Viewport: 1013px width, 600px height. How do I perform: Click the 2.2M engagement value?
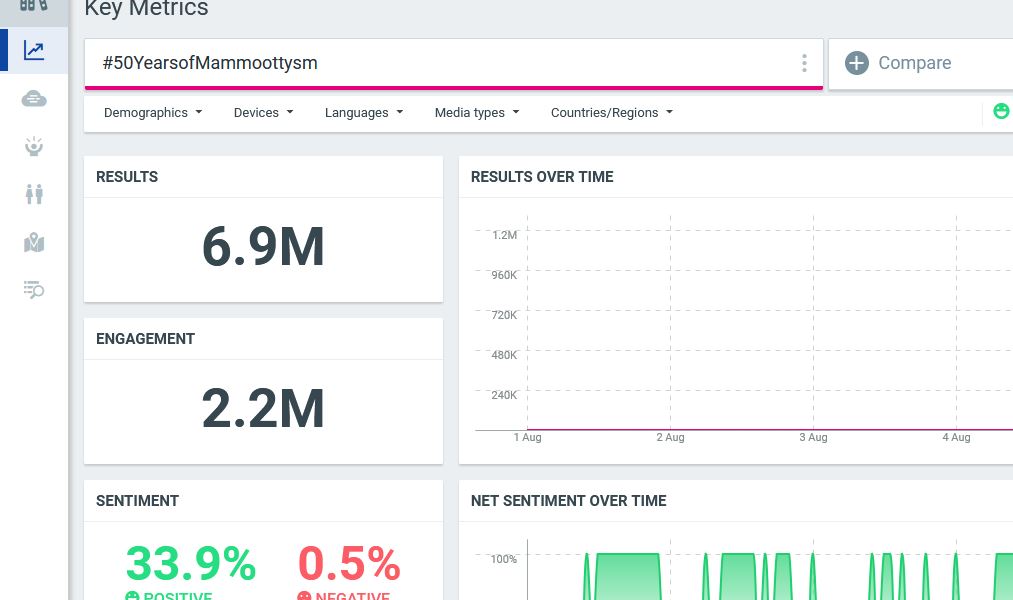click(x=263, y=409)
